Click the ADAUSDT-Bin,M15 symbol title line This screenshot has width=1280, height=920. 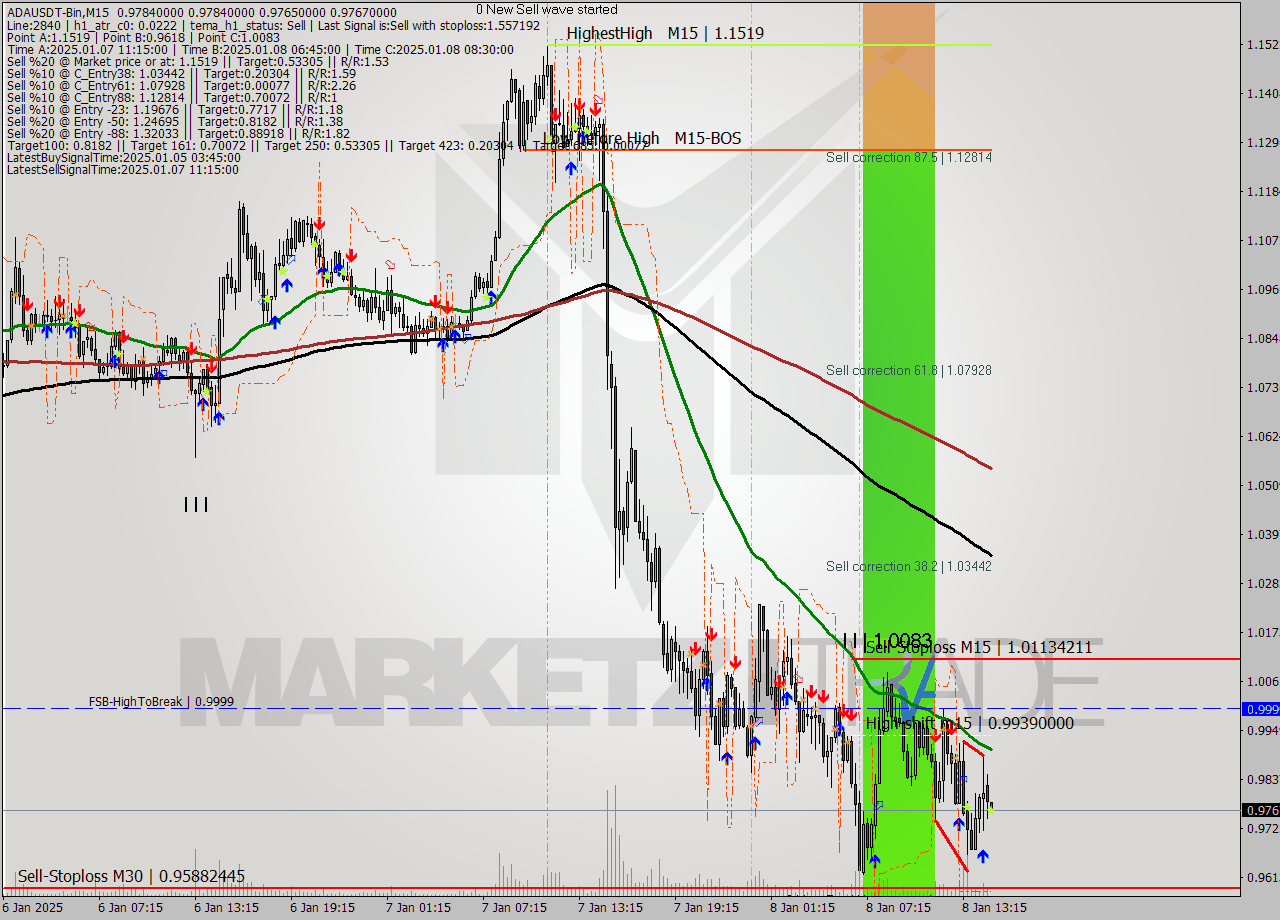[201, 12]
